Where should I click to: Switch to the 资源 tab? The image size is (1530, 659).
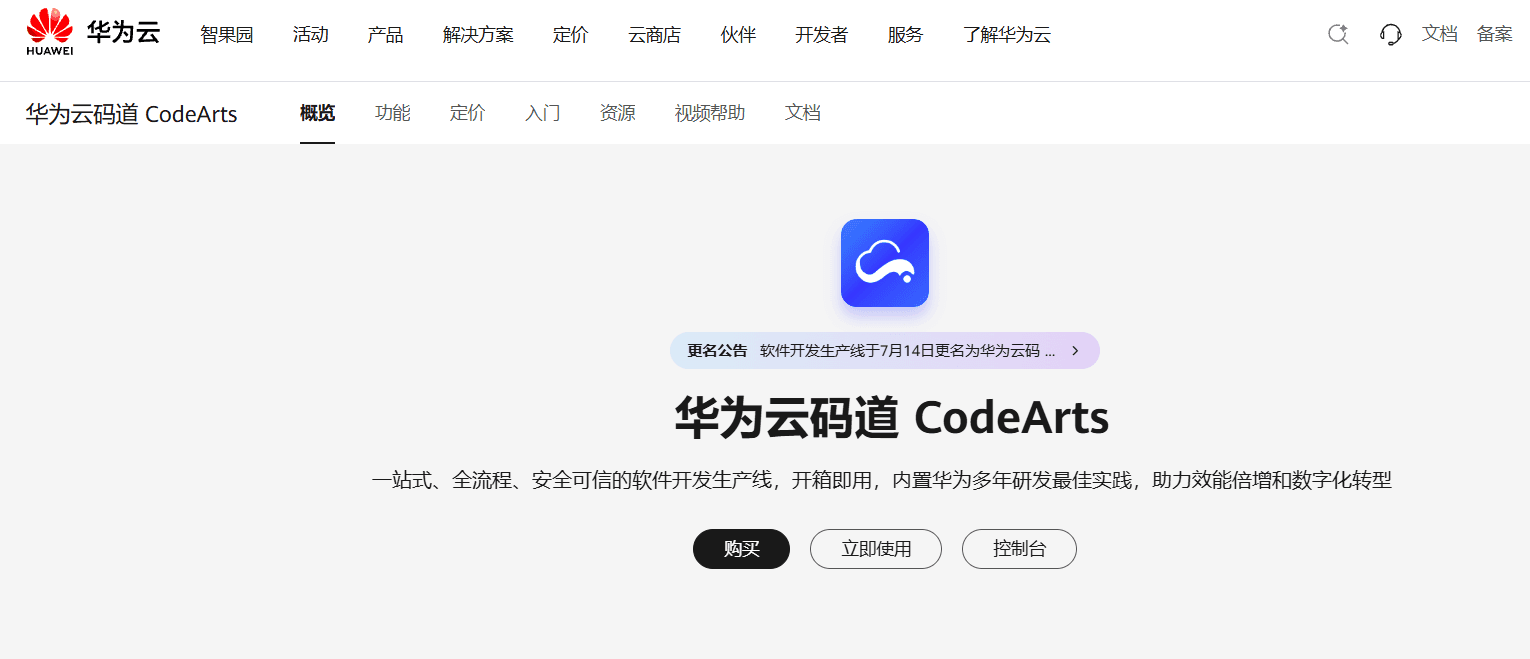[618, 113]
